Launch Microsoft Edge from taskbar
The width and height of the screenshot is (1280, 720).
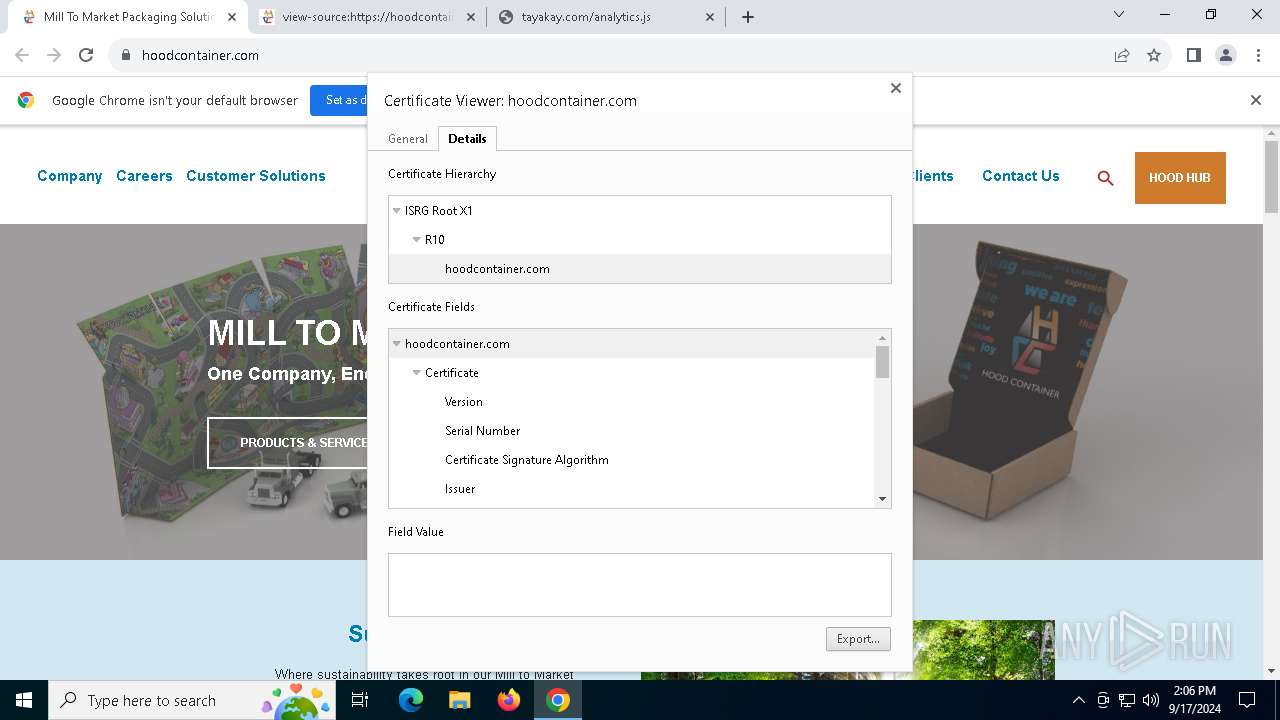pyautogui.click(x=411, y=700)
